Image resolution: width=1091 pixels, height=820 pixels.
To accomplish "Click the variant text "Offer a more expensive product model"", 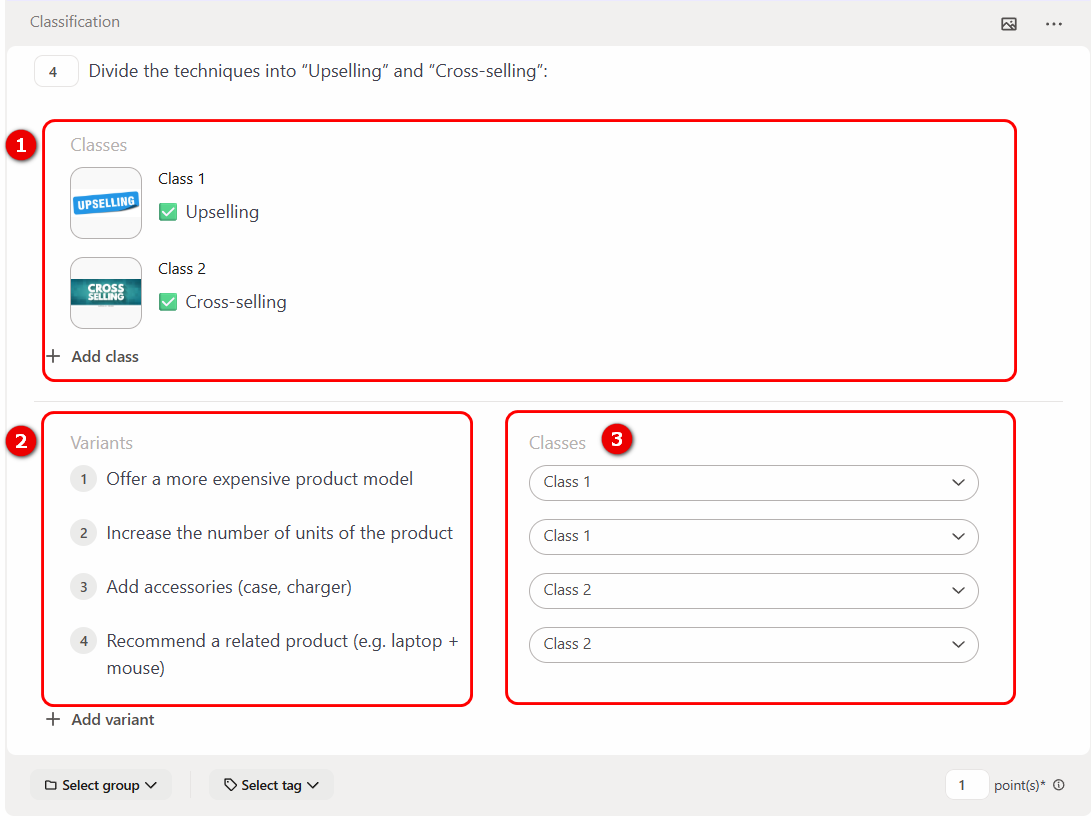I will coord(259,479).
